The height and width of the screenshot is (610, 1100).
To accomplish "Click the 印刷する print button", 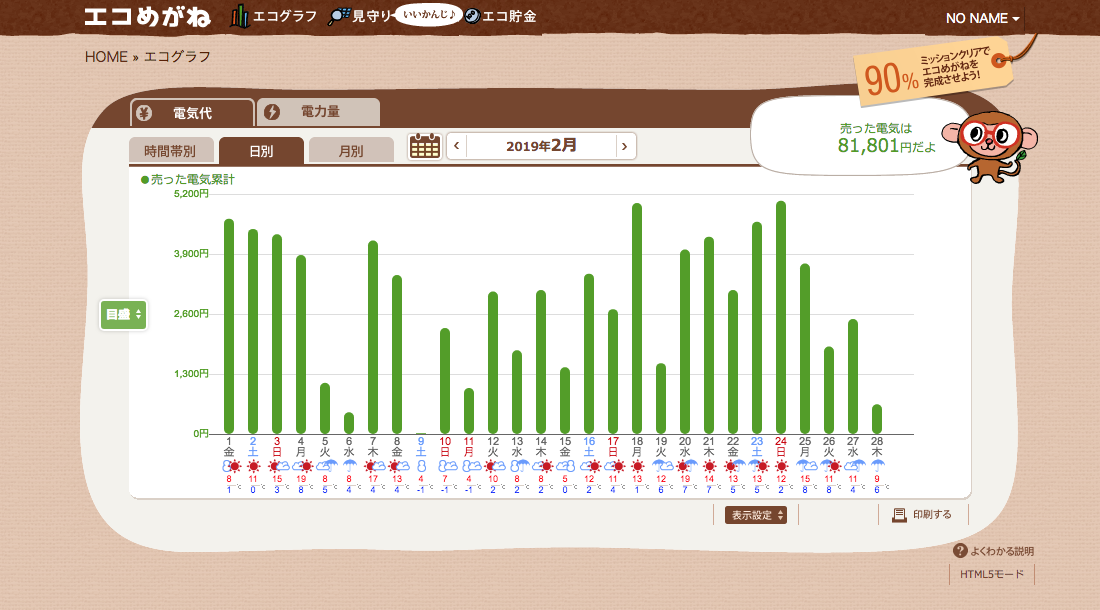I will 923,515.
